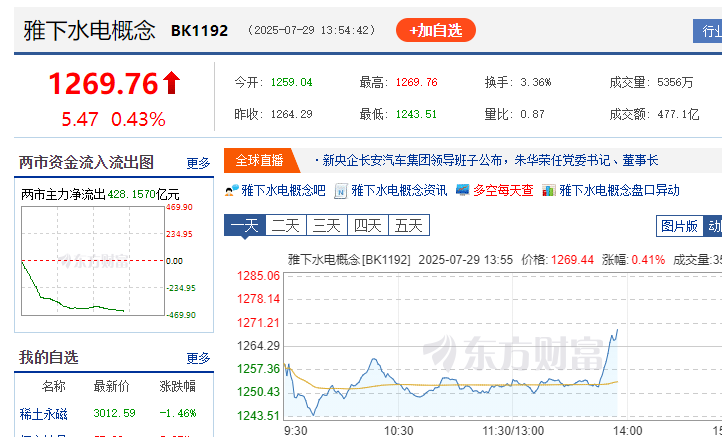Viewport: 722px width, 437px height.
Task: Open 更多 beside 两市资金流入流出图
Action: [198, 163]
